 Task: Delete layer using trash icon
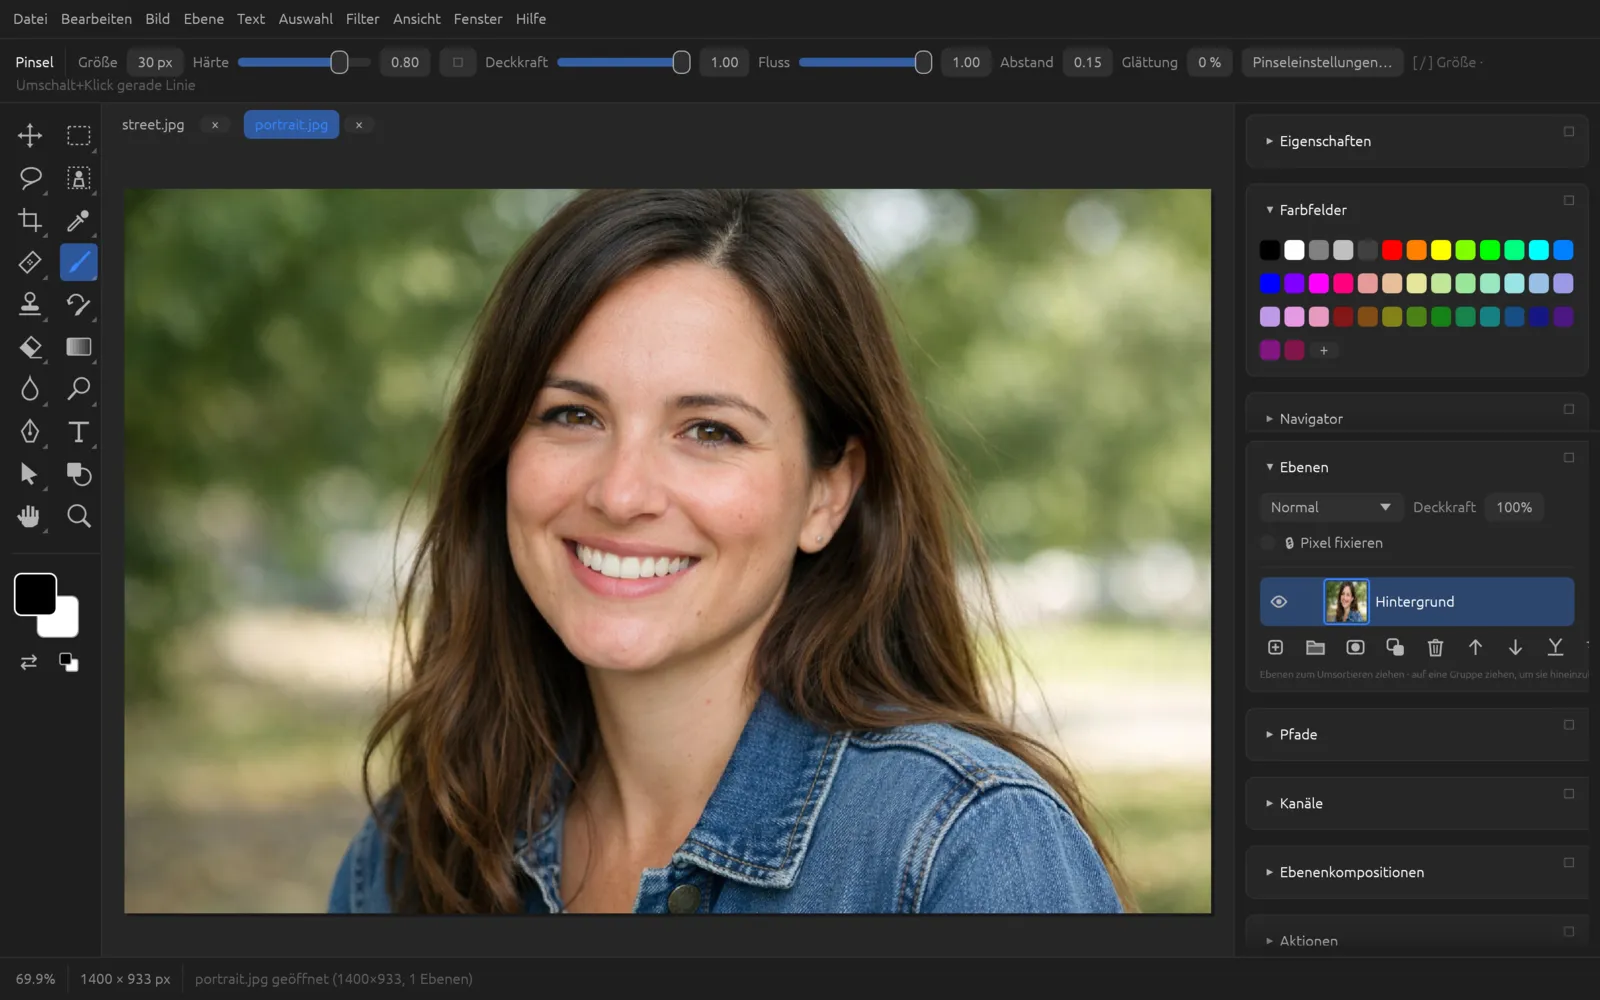[x=1435, y=648]
